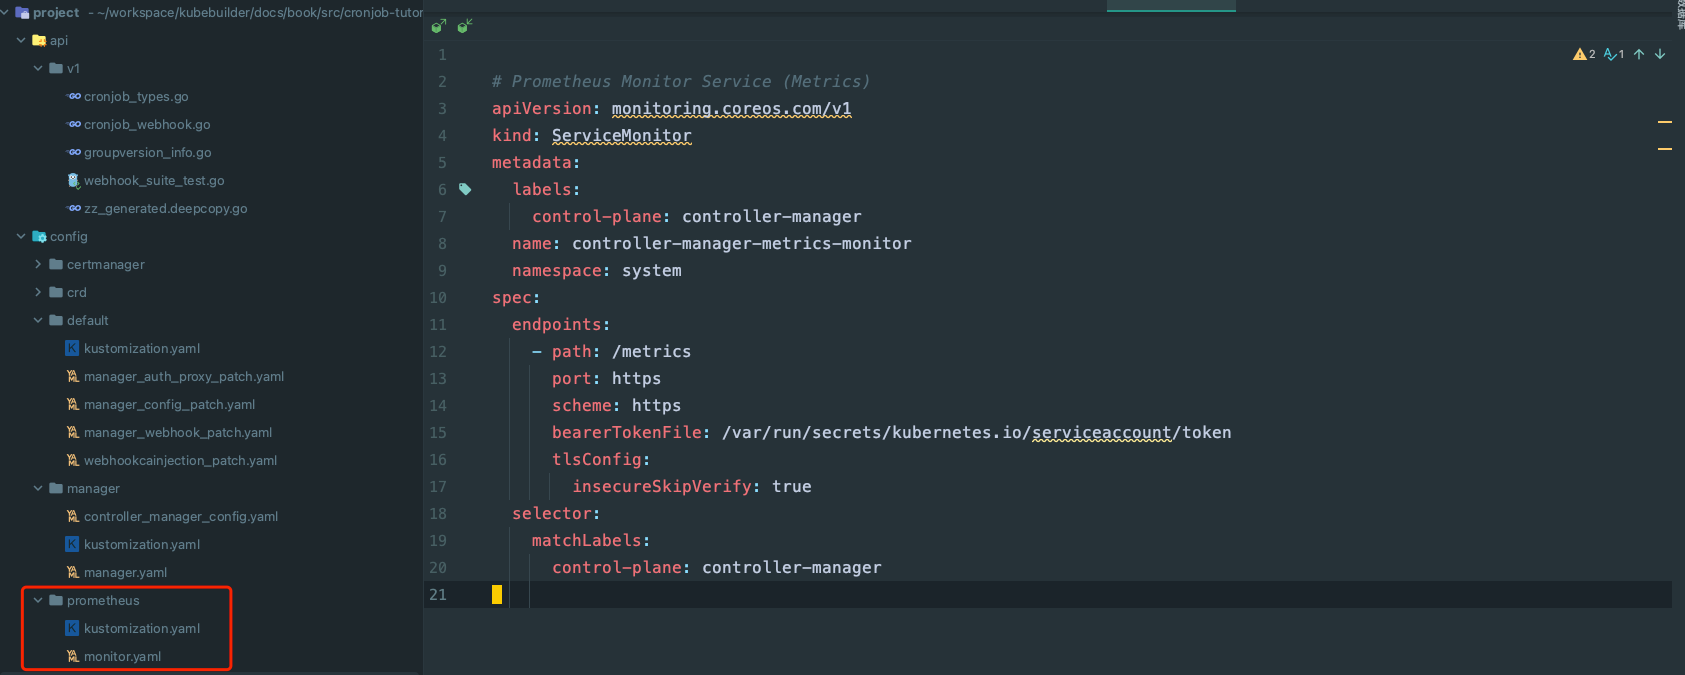The image size is (1685, 675).
Task: Jump to next highlighted error arrow
Action: (x=1660, y=54)
